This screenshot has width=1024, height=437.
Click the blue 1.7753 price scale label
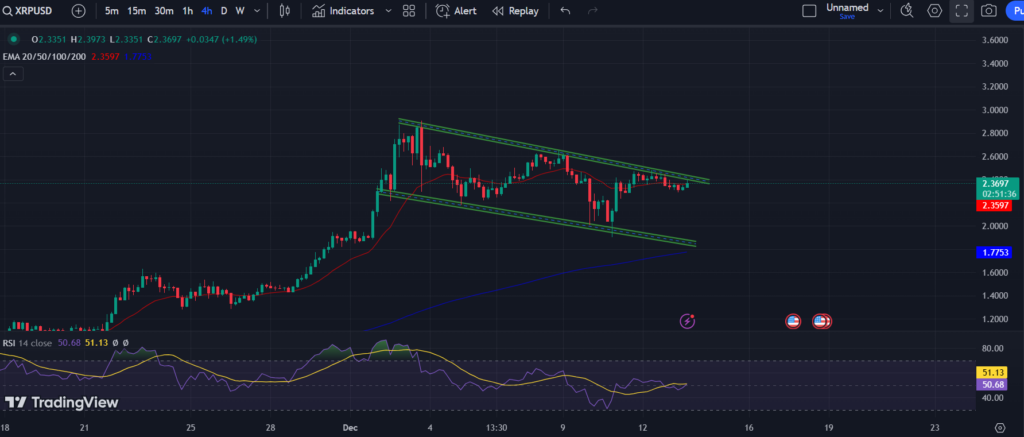995,251
